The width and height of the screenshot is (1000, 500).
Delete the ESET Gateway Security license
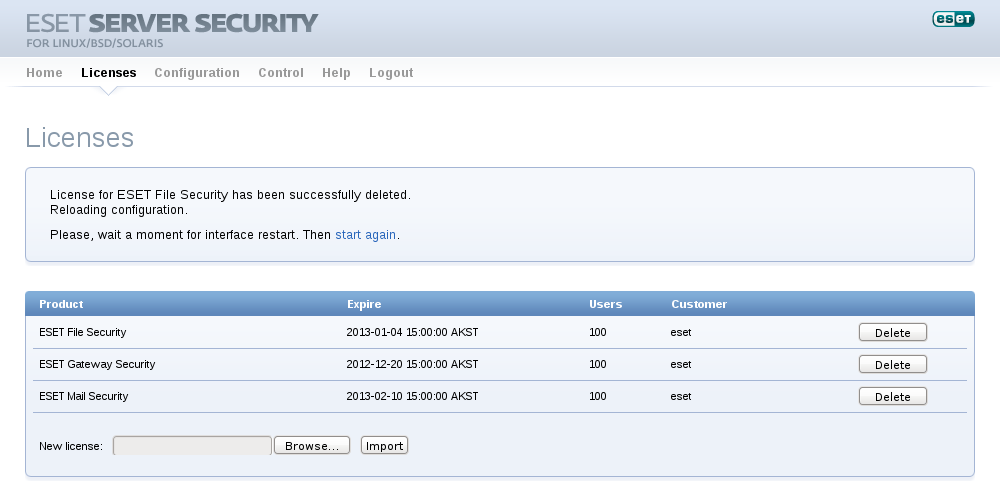coord(893,364)
